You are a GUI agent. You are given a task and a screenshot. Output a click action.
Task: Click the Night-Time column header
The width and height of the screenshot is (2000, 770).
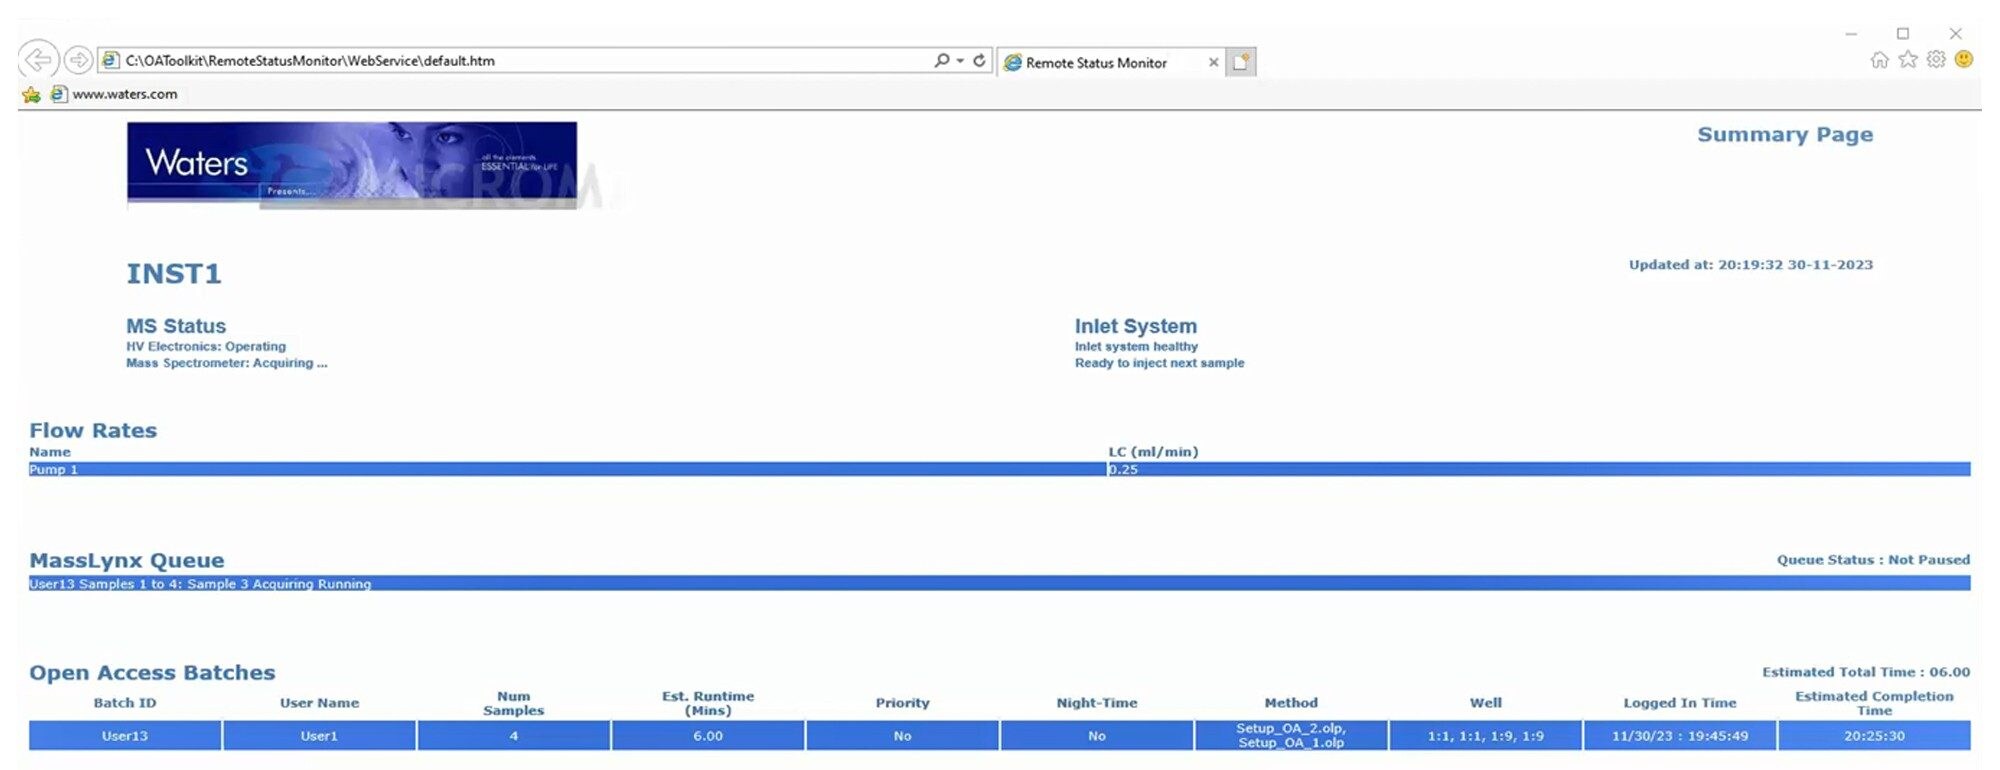(1097, 703)
